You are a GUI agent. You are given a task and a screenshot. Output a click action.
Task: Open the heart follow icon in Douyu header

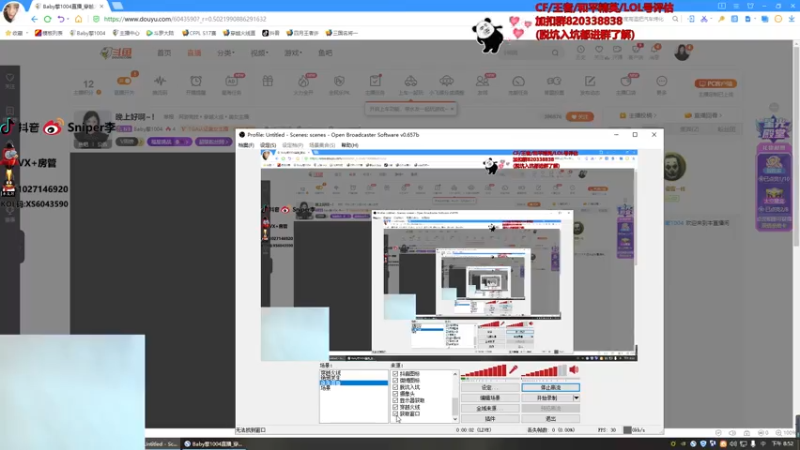599,50
